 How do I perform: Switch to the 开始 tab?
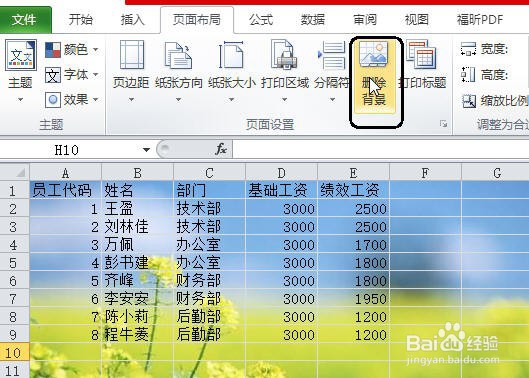(81, 20)
